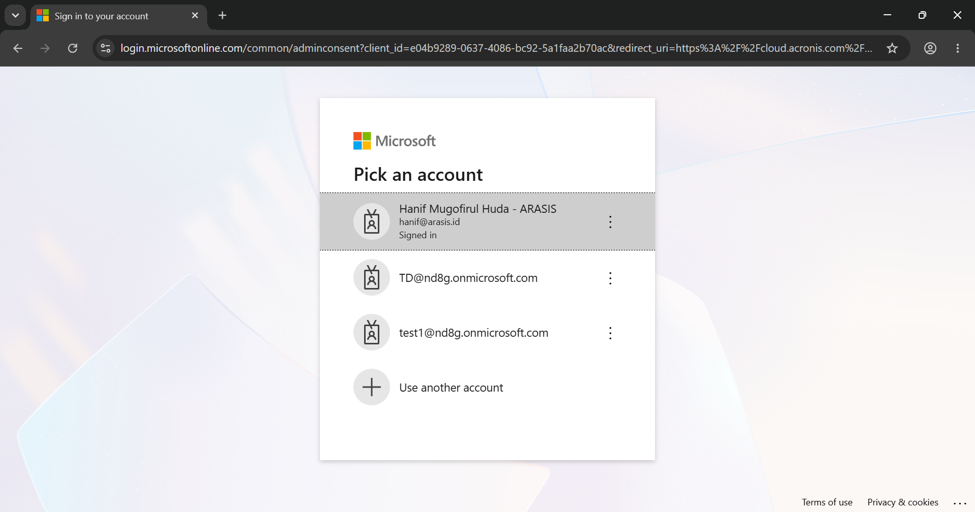975x512 pixels.
Task: Restore down the browser window
Action: coord(922,15)
